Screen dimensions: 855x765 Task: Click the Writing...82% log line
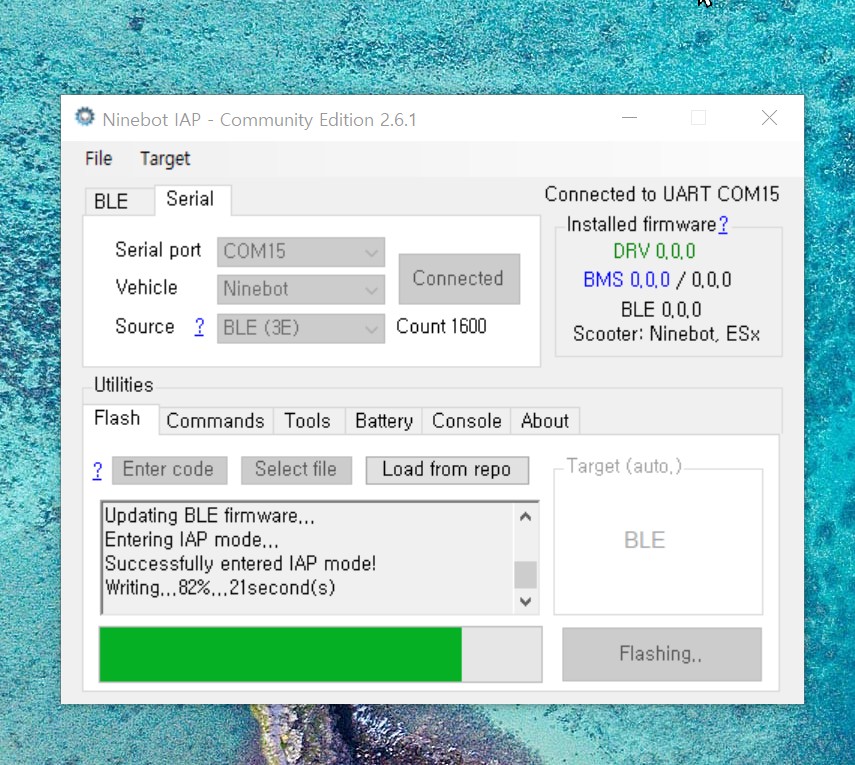click(220, 588)
